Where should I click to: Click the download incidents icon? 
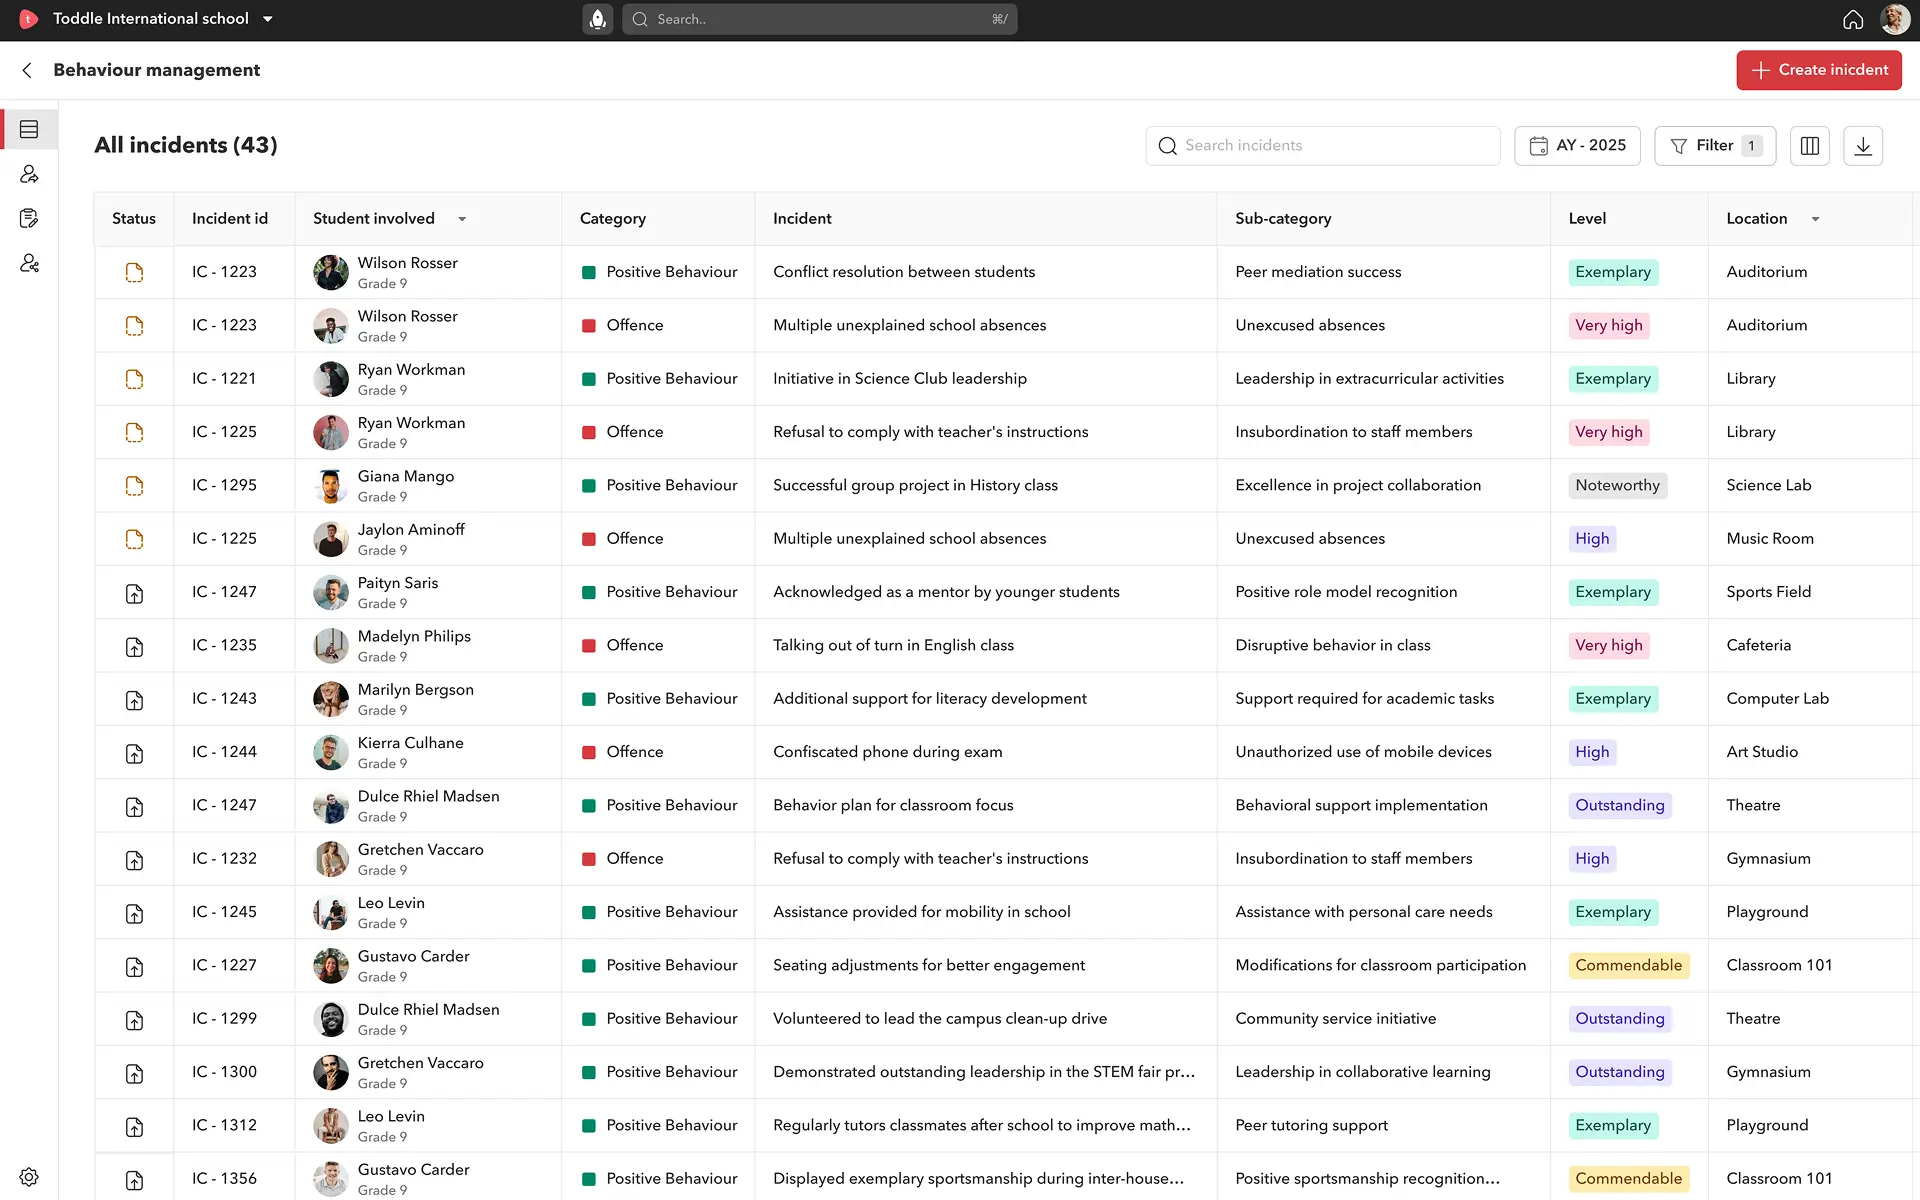1862,146
